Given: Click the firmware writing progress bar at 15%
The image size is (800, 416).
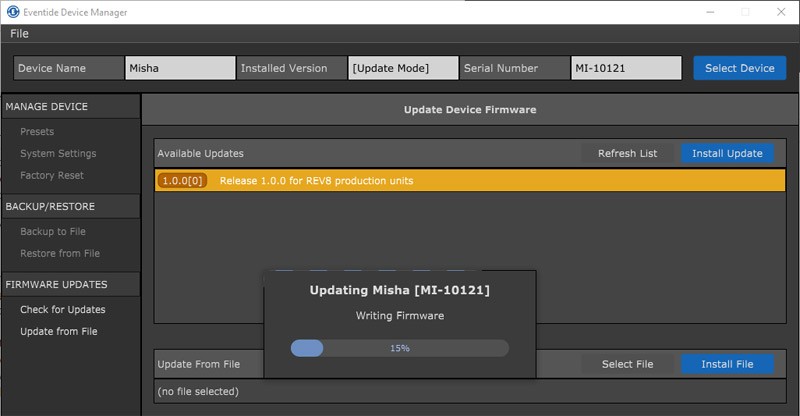Looking at the screenshot, I should point(399,348).
